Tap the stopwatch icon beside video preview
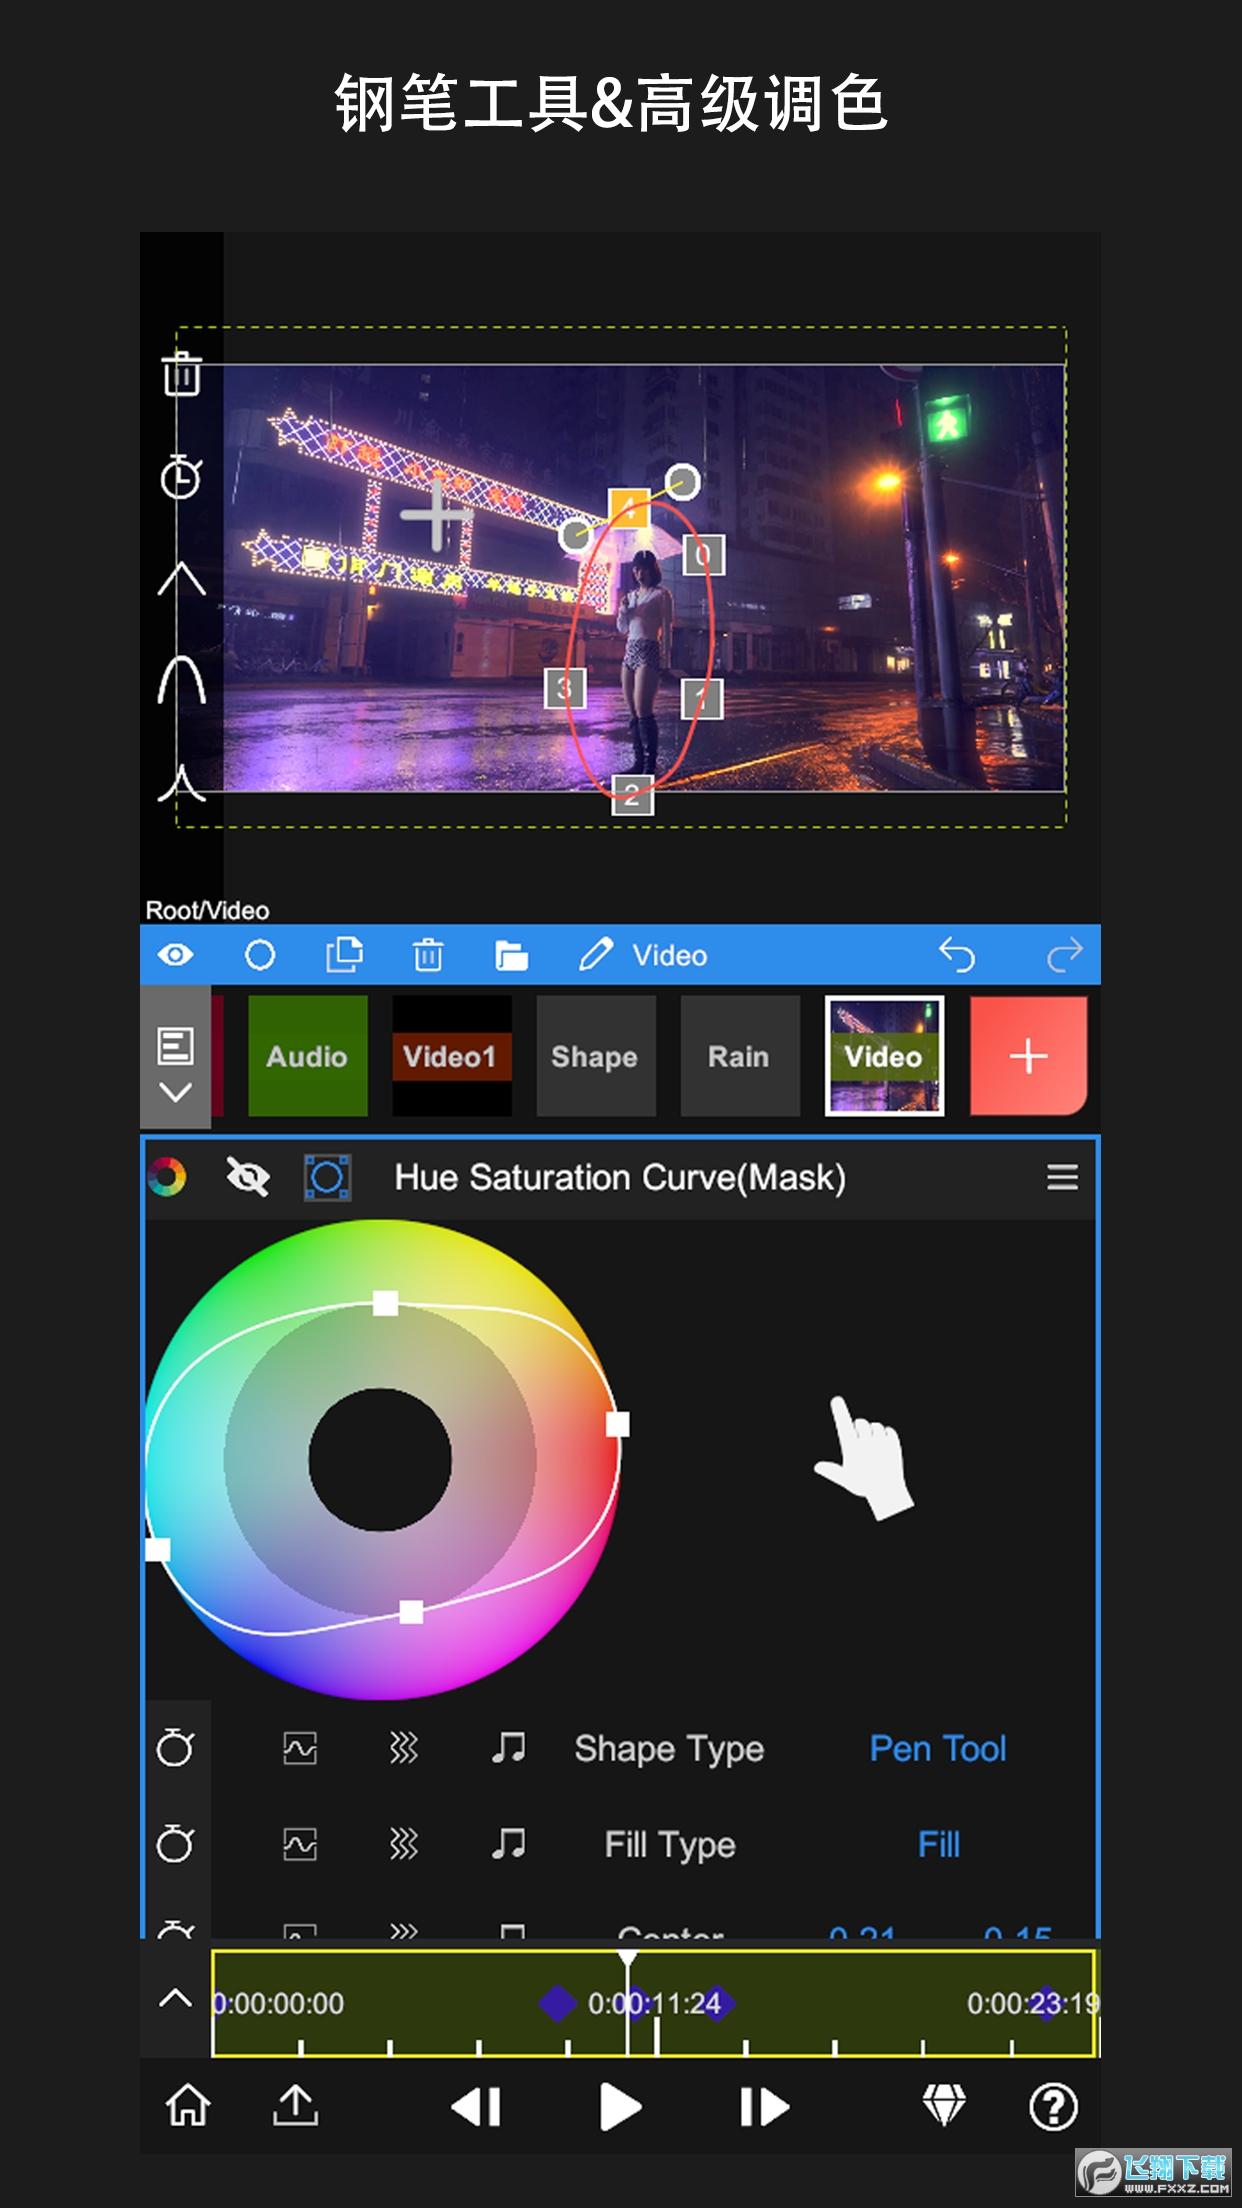This screenshot has width=1242, height=2208. tap(181, 476)
